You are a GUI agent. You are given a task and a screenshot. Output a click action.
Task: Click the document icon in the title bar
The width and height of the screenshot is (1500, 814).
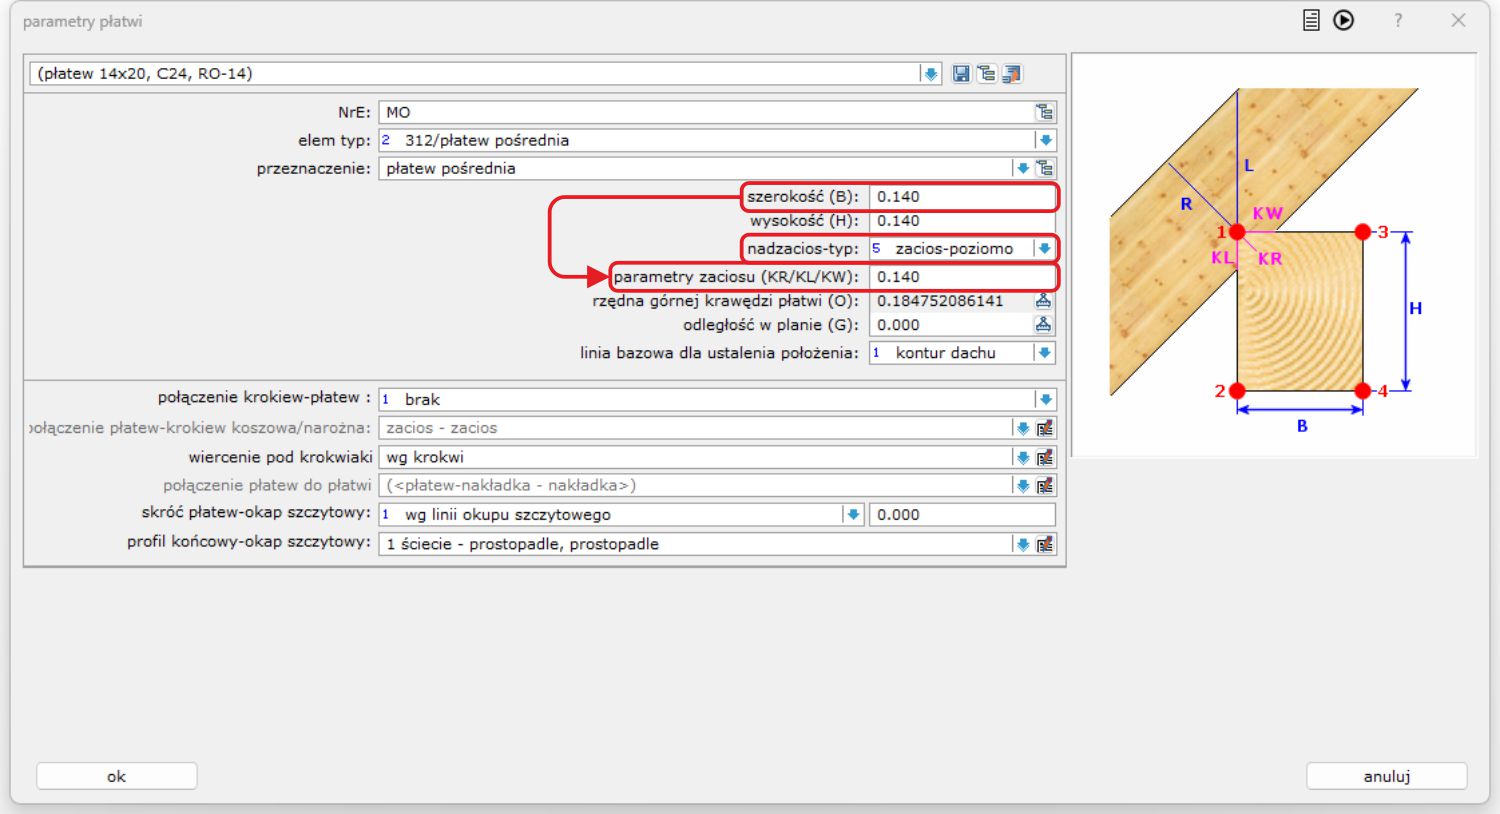1311,20
